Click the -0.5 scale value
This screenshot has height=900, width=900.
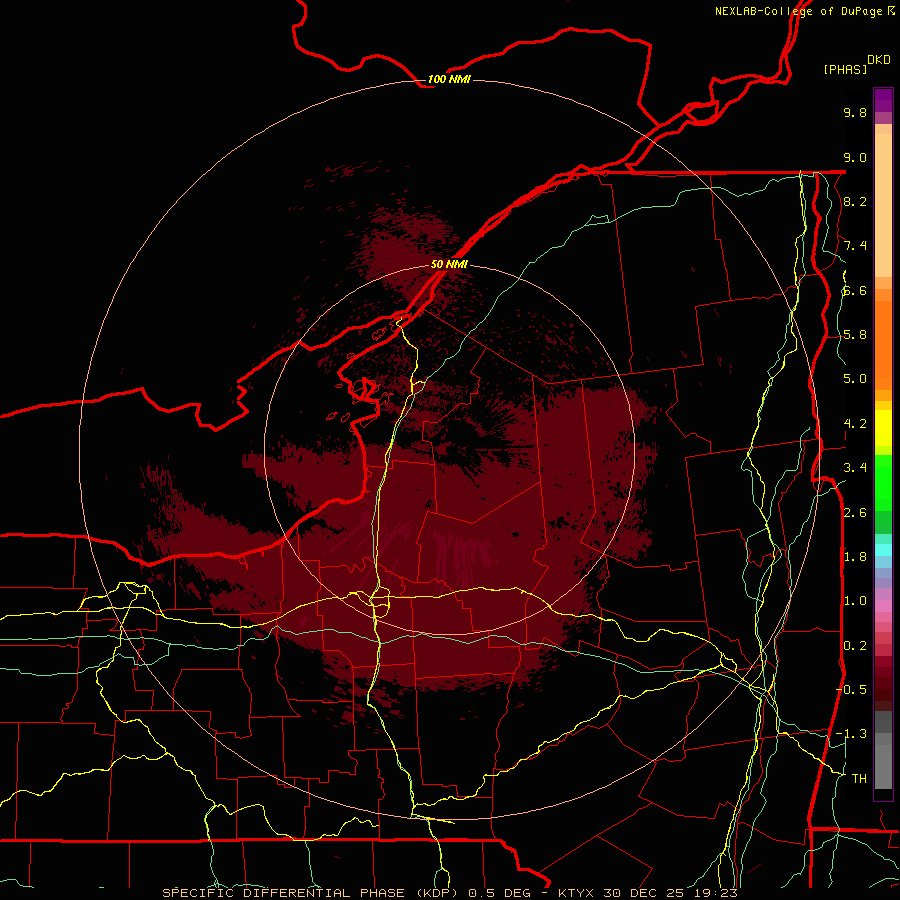[851, 690]
